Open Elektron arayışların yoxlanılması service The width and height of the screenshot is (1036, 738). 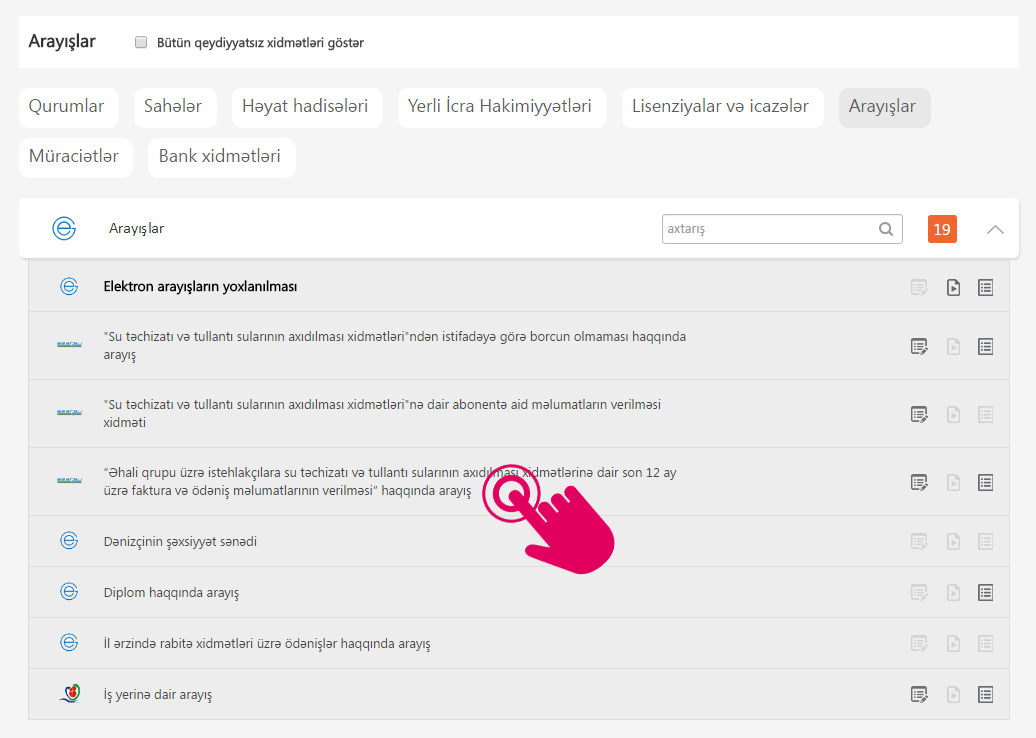tap(200, 287)
